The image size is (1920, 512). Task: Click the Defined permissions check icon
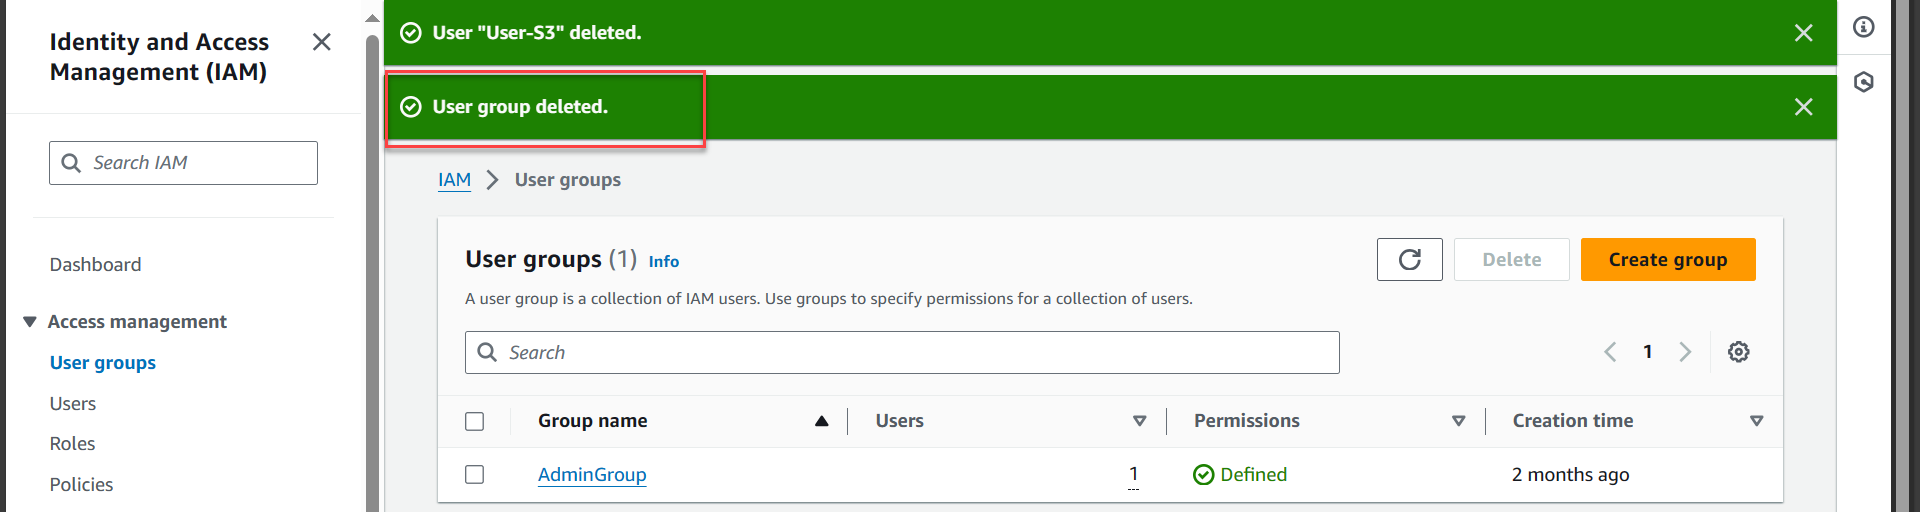point(1204,475)
